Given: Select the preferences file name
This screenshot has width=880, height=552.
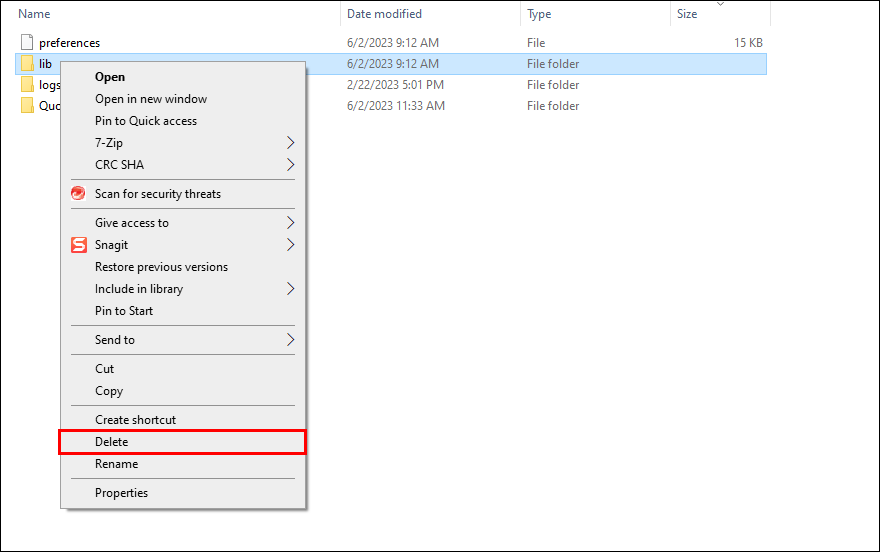Looking at the screenshot, I should coord(70,43).
